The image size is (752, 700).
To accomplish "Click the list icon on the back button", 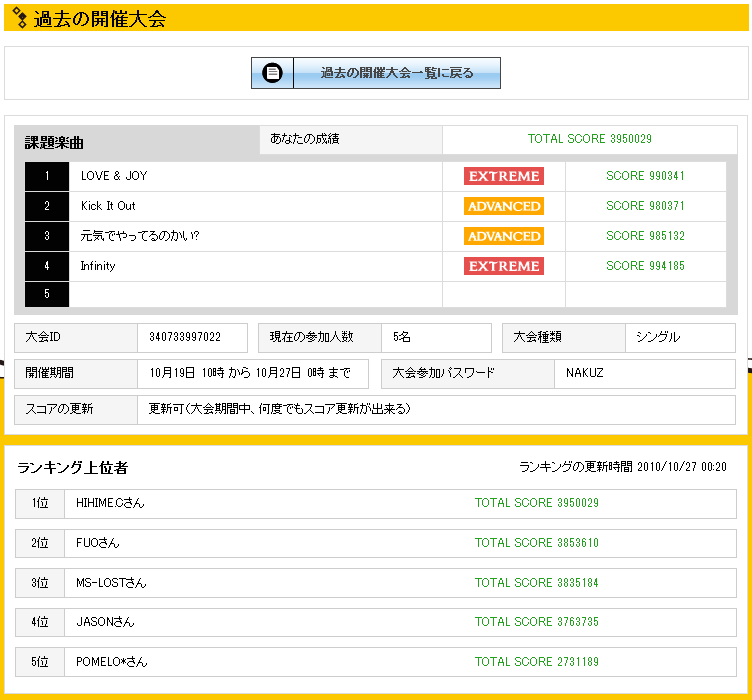I will click(x=273, y=73).
